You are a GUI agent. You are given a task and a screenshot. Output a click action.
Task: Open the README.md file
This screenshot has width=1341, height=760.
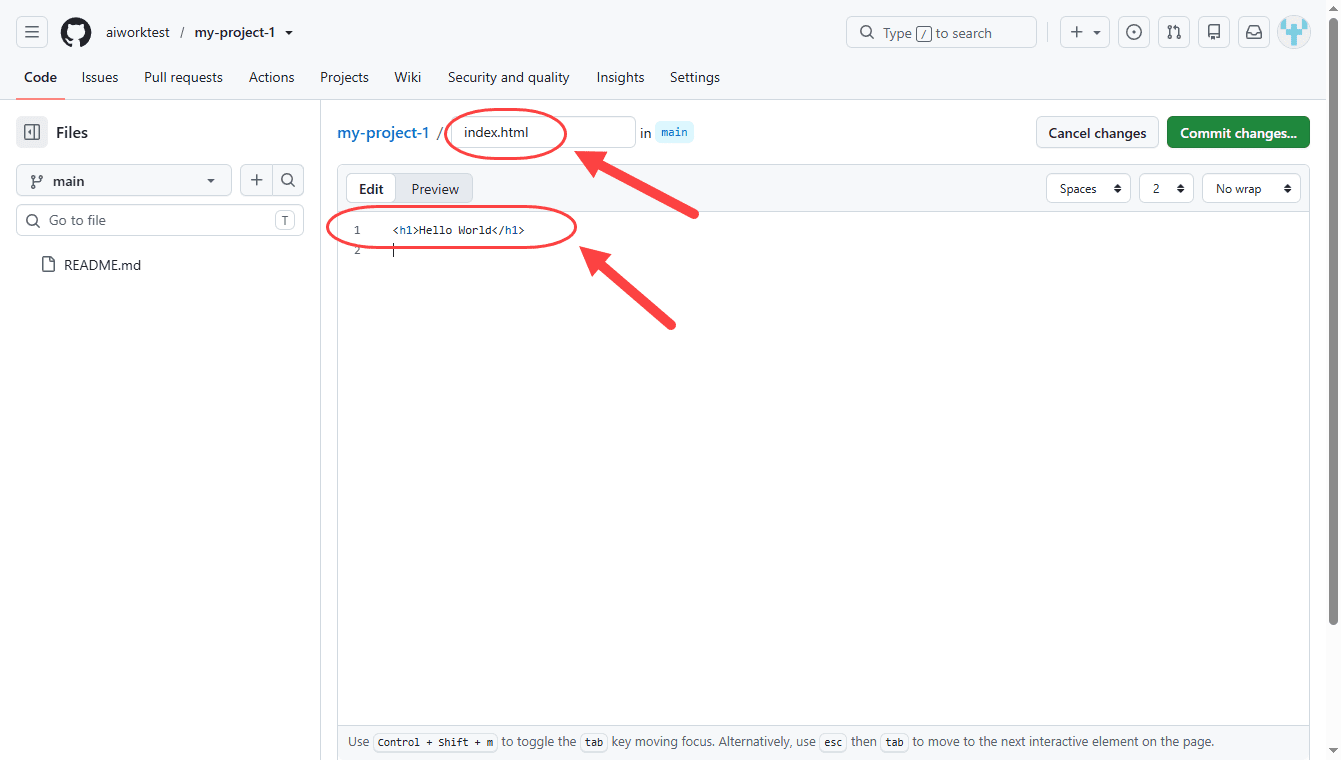102,265
